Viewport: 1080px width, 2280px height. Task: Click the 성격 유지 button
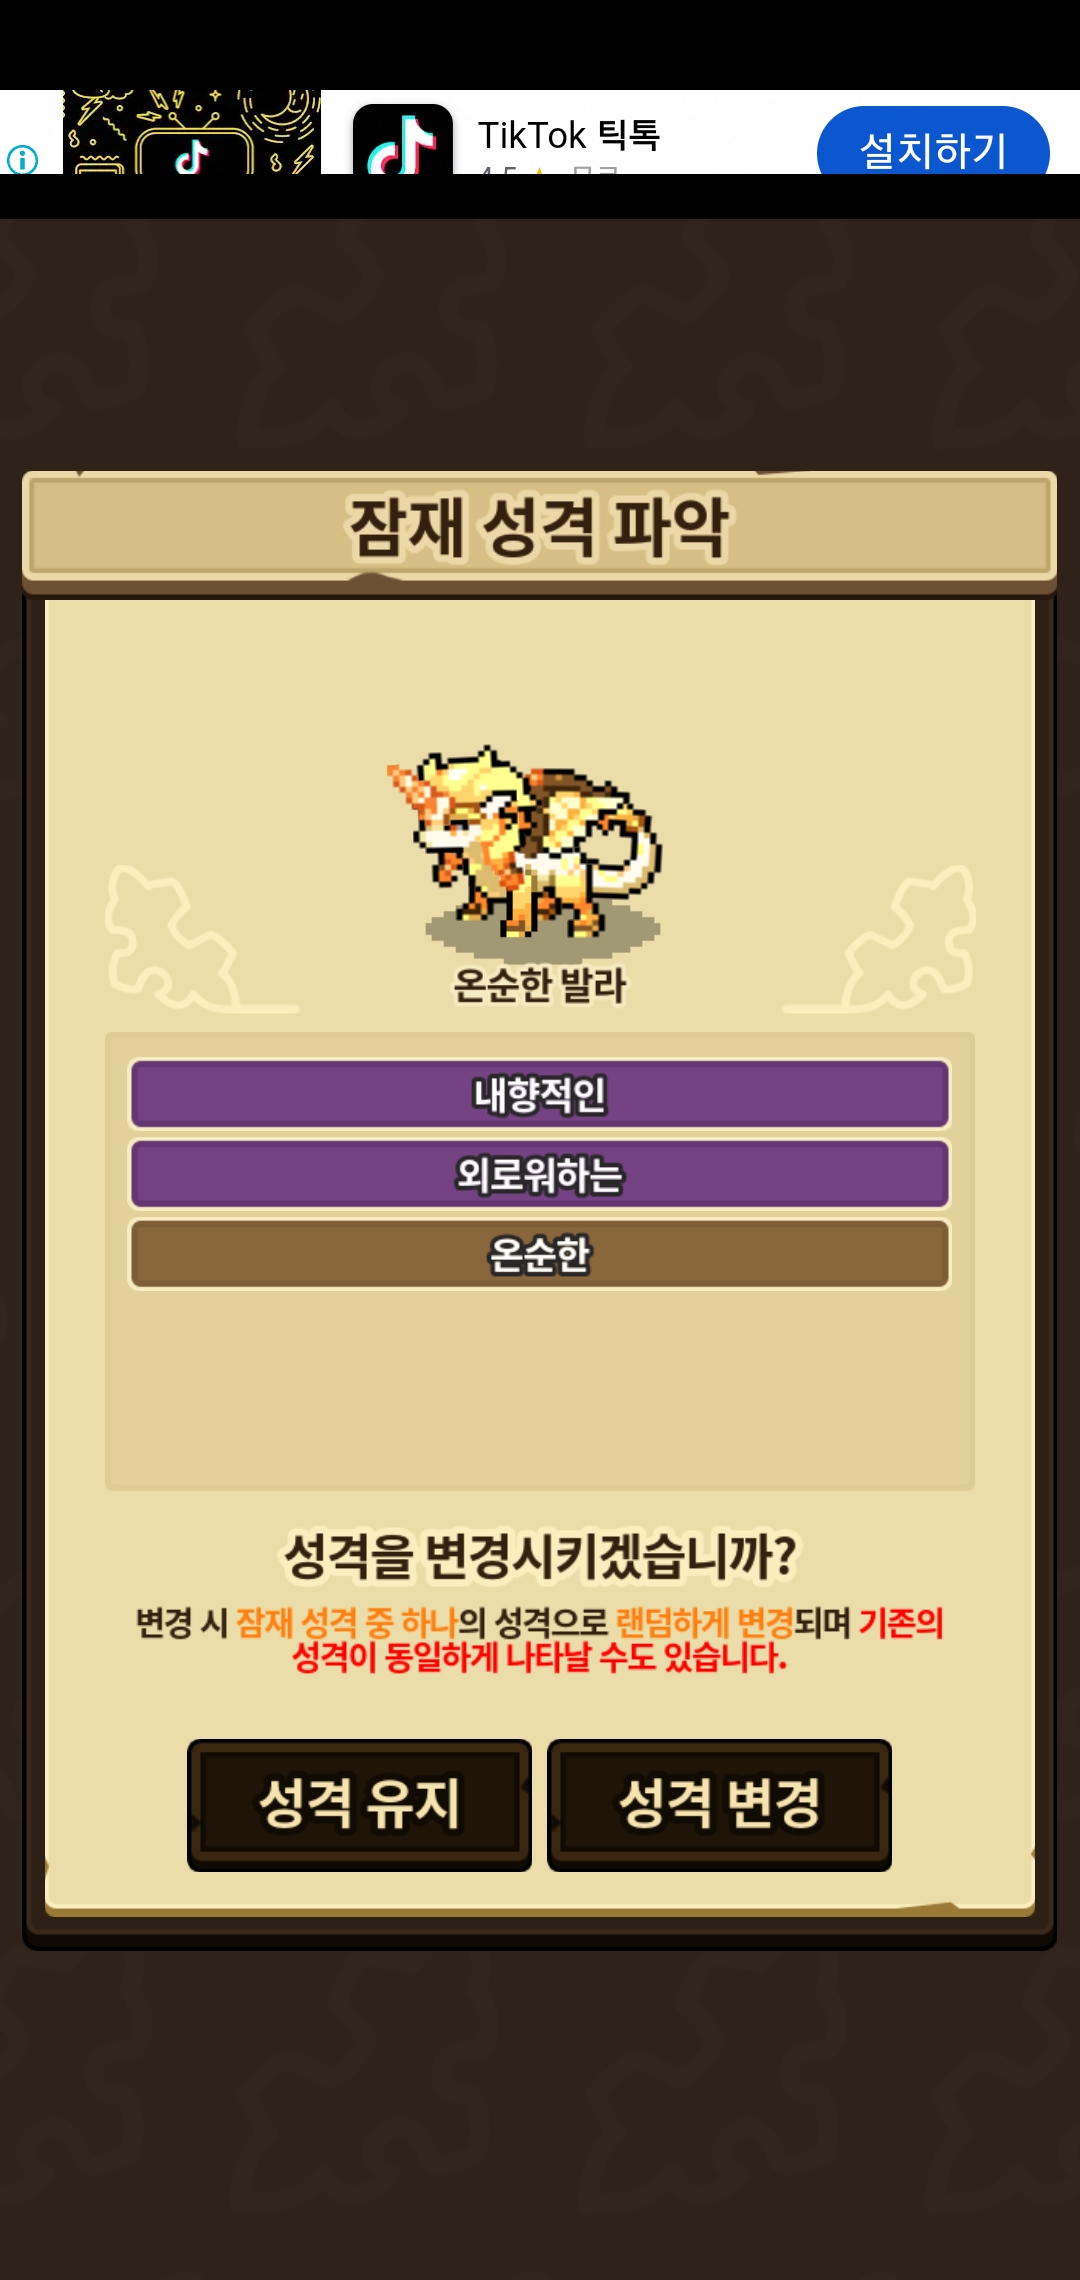click(359, 1805)
